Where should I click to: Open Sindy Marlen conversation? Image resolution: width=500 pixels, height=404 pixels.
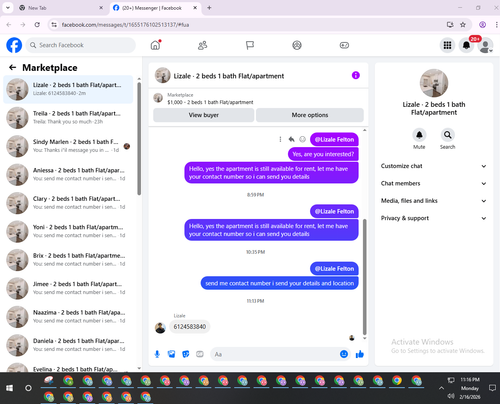[68, 146]
